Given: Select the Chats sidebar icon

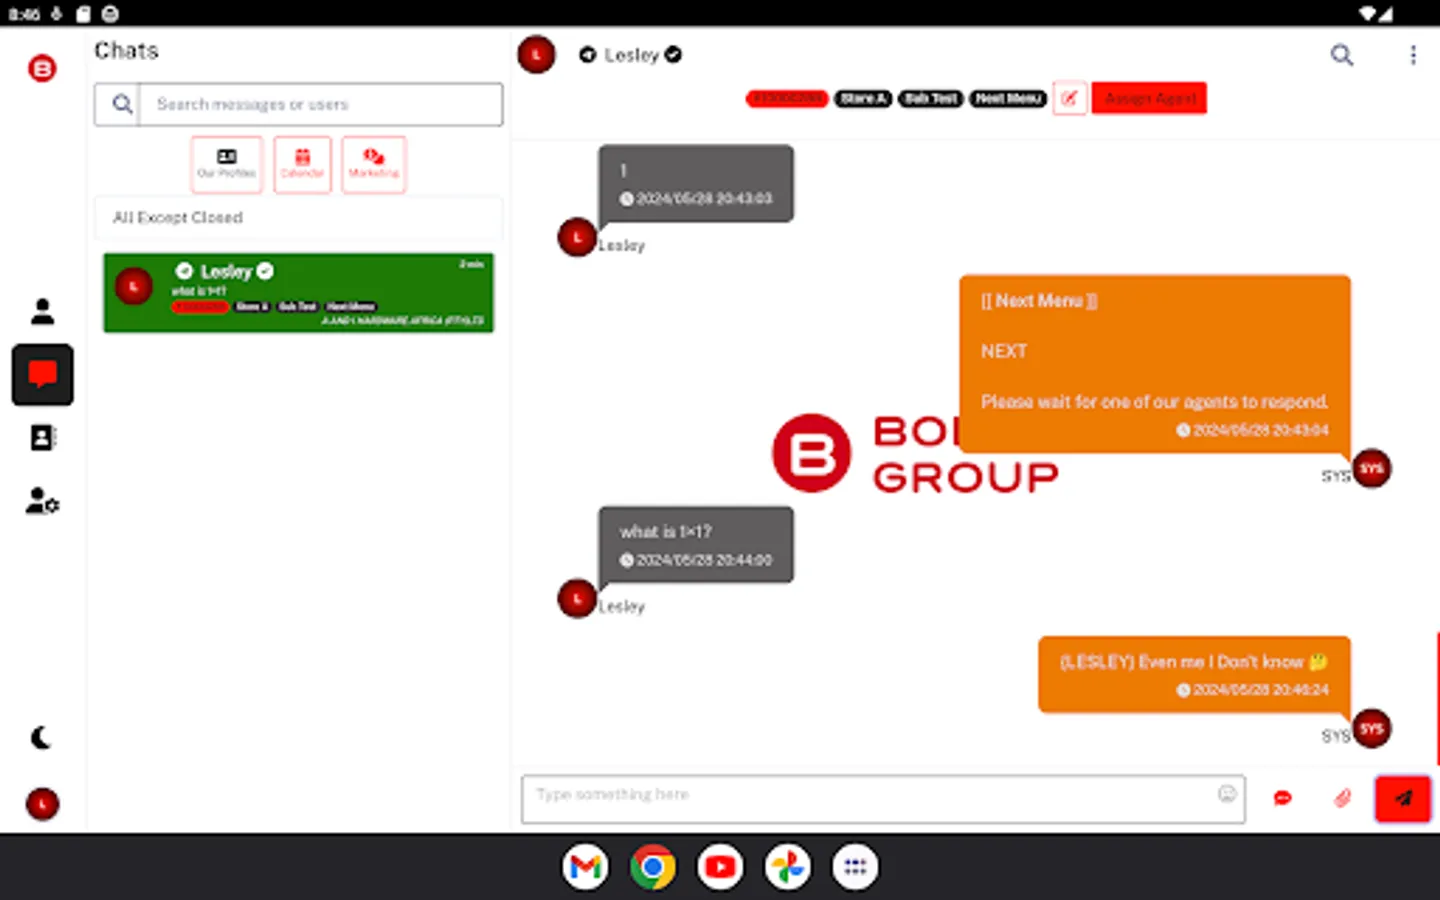Looking at the screenshot, I should pyautogui.click(x=42, y=374).
